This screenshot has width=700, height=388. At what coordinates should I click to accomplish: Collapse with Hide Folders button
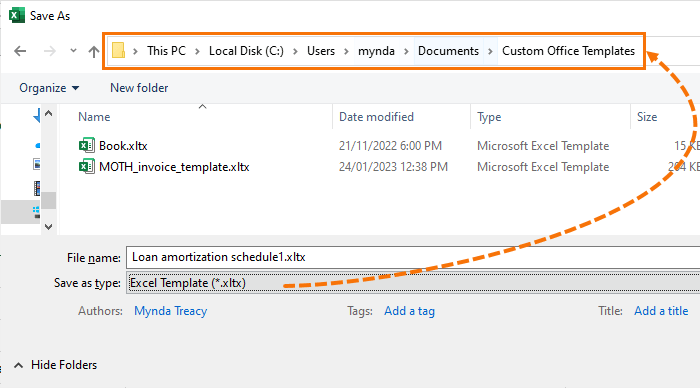(55, 365)
